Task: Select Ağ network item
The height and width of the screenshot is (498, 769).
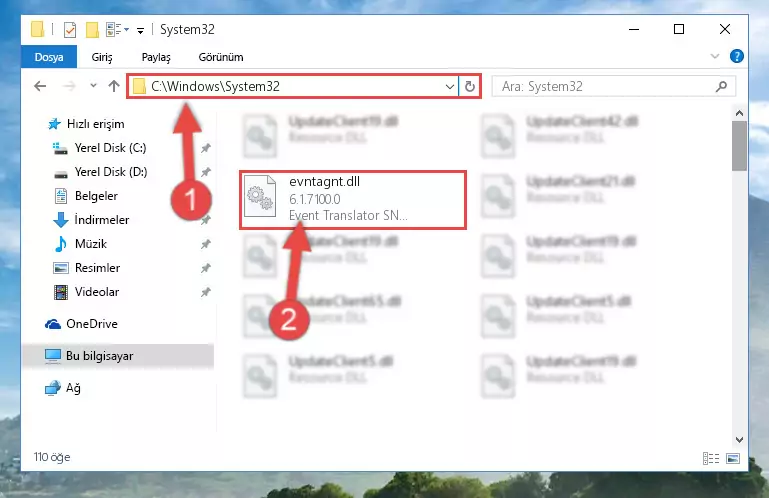Action: [x=73, y=388]
